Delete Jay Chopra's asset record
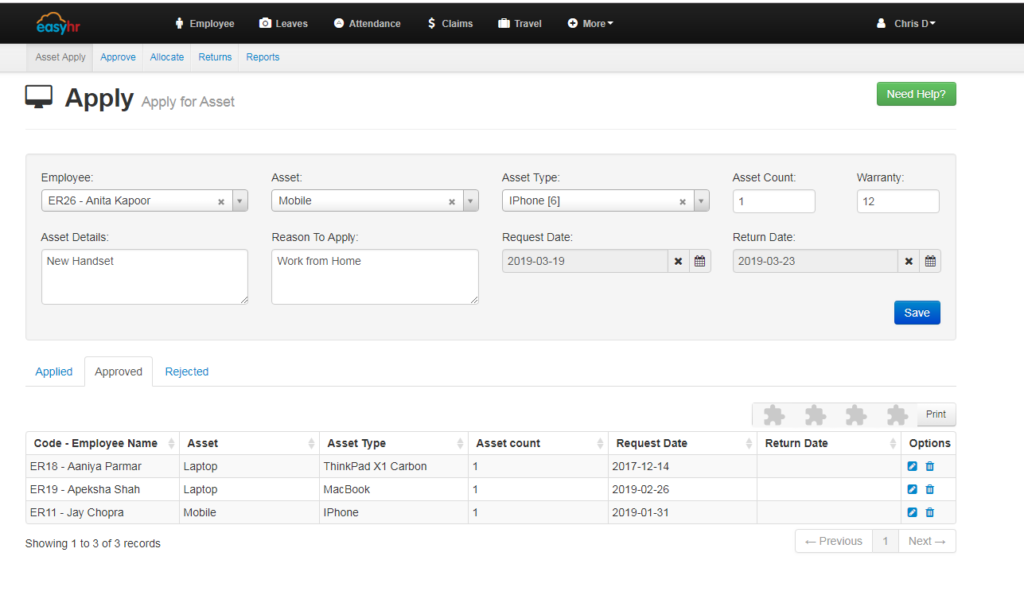Image resolution: width=1024 pixels, height=599 pixels. pyautogui.click(x=931, y=512)
